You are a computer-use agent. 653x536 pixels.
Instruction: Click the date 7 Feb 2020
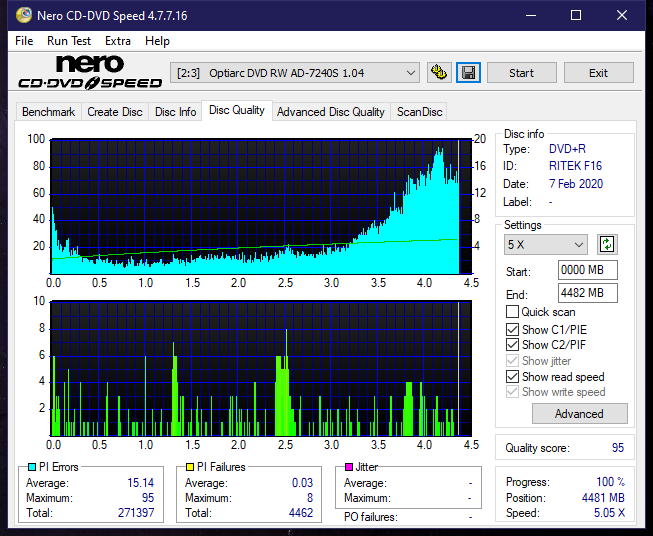(576, 184)
